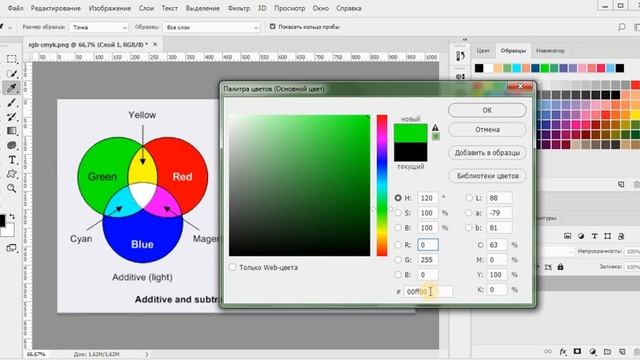
Task: Select the Quick Selection tool
Action: point(11,73)
